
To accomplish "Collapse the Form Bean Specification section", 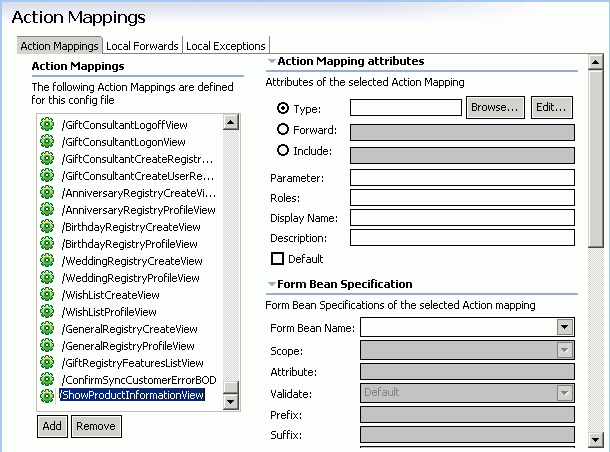I will click(x=271, y=285).
